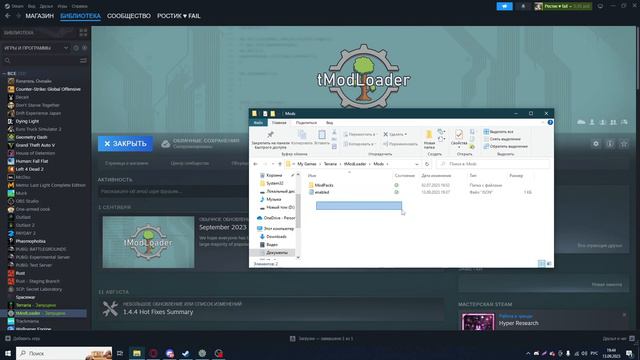Open the СООБЩЕСТВО community tab
The image size is (640, 360).
(129, 16)
